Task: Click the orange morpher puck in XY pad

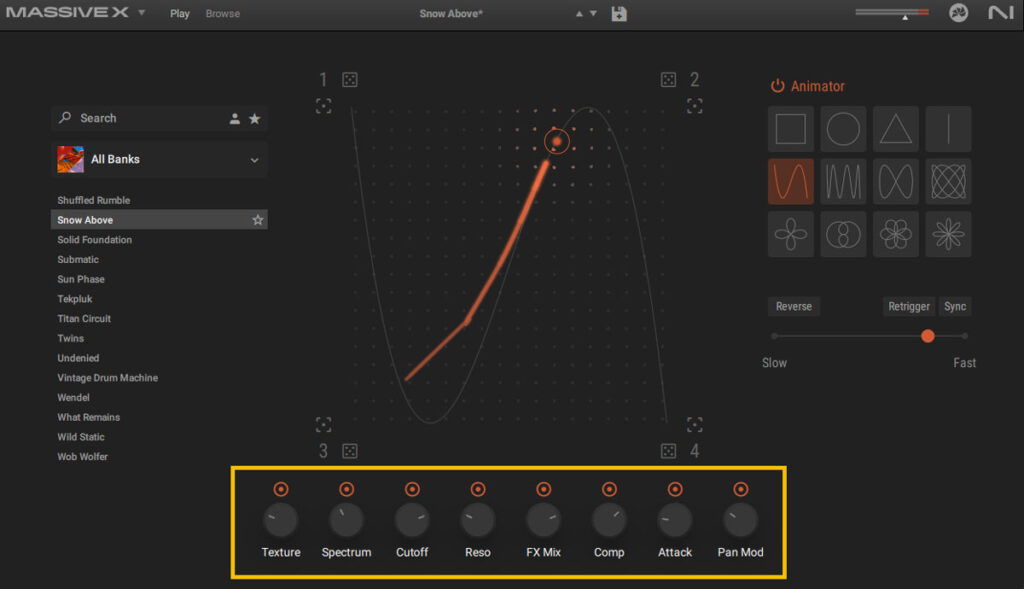Action: pyautogui.click(x=556, y=141)
